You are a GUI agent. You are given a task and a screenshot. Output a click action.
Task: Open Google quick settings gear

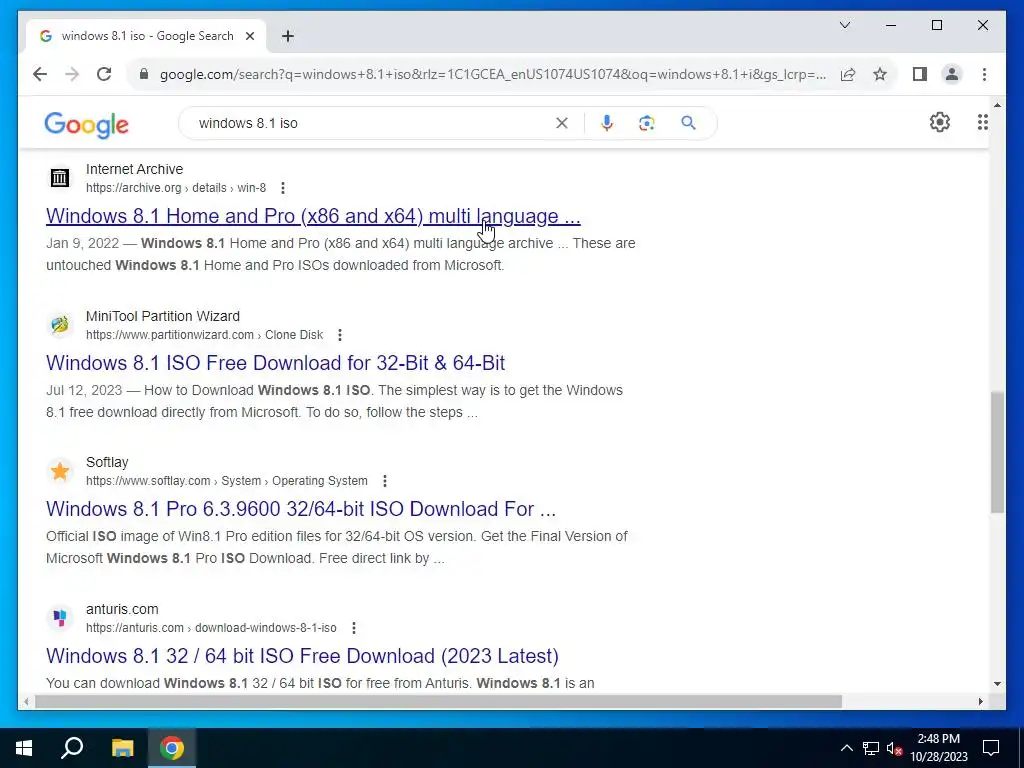[x=940, y=122]
